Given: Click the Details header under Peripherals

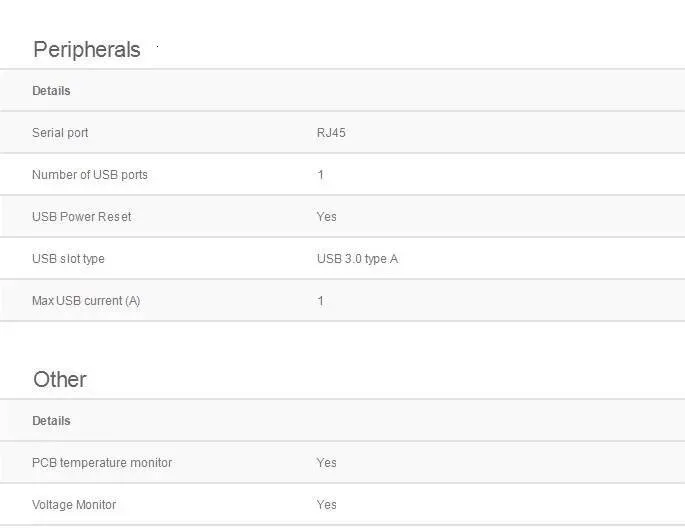Looking at the screenshot, I should [x=51, y=91].
